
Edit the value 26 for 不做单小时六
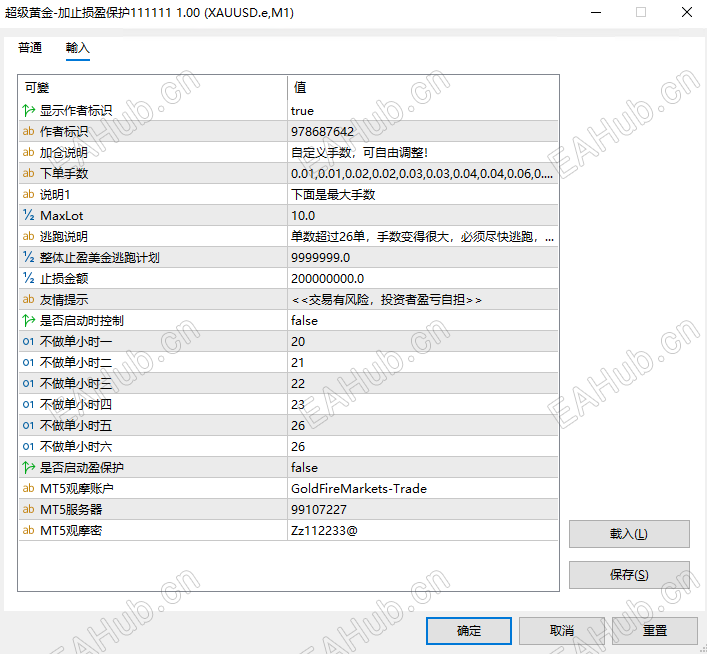coord(422,447)
